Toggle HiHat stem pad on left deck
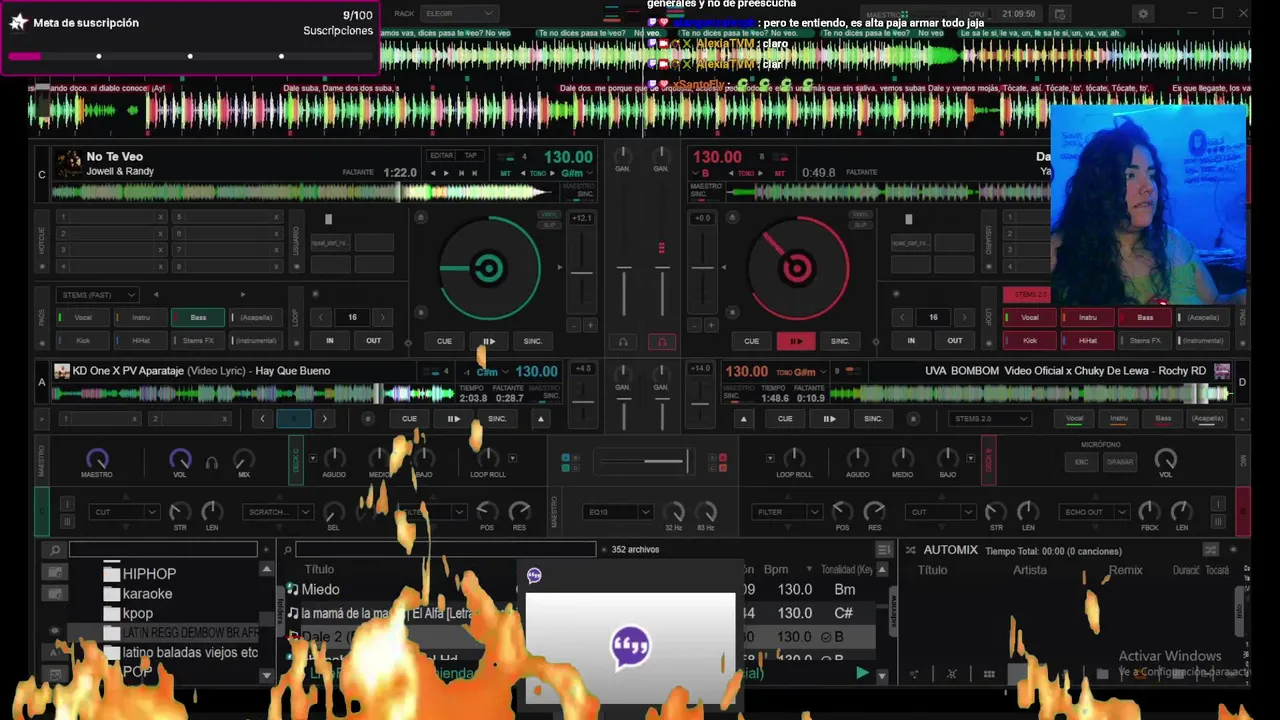1280x720 pixels. [141, 340]
